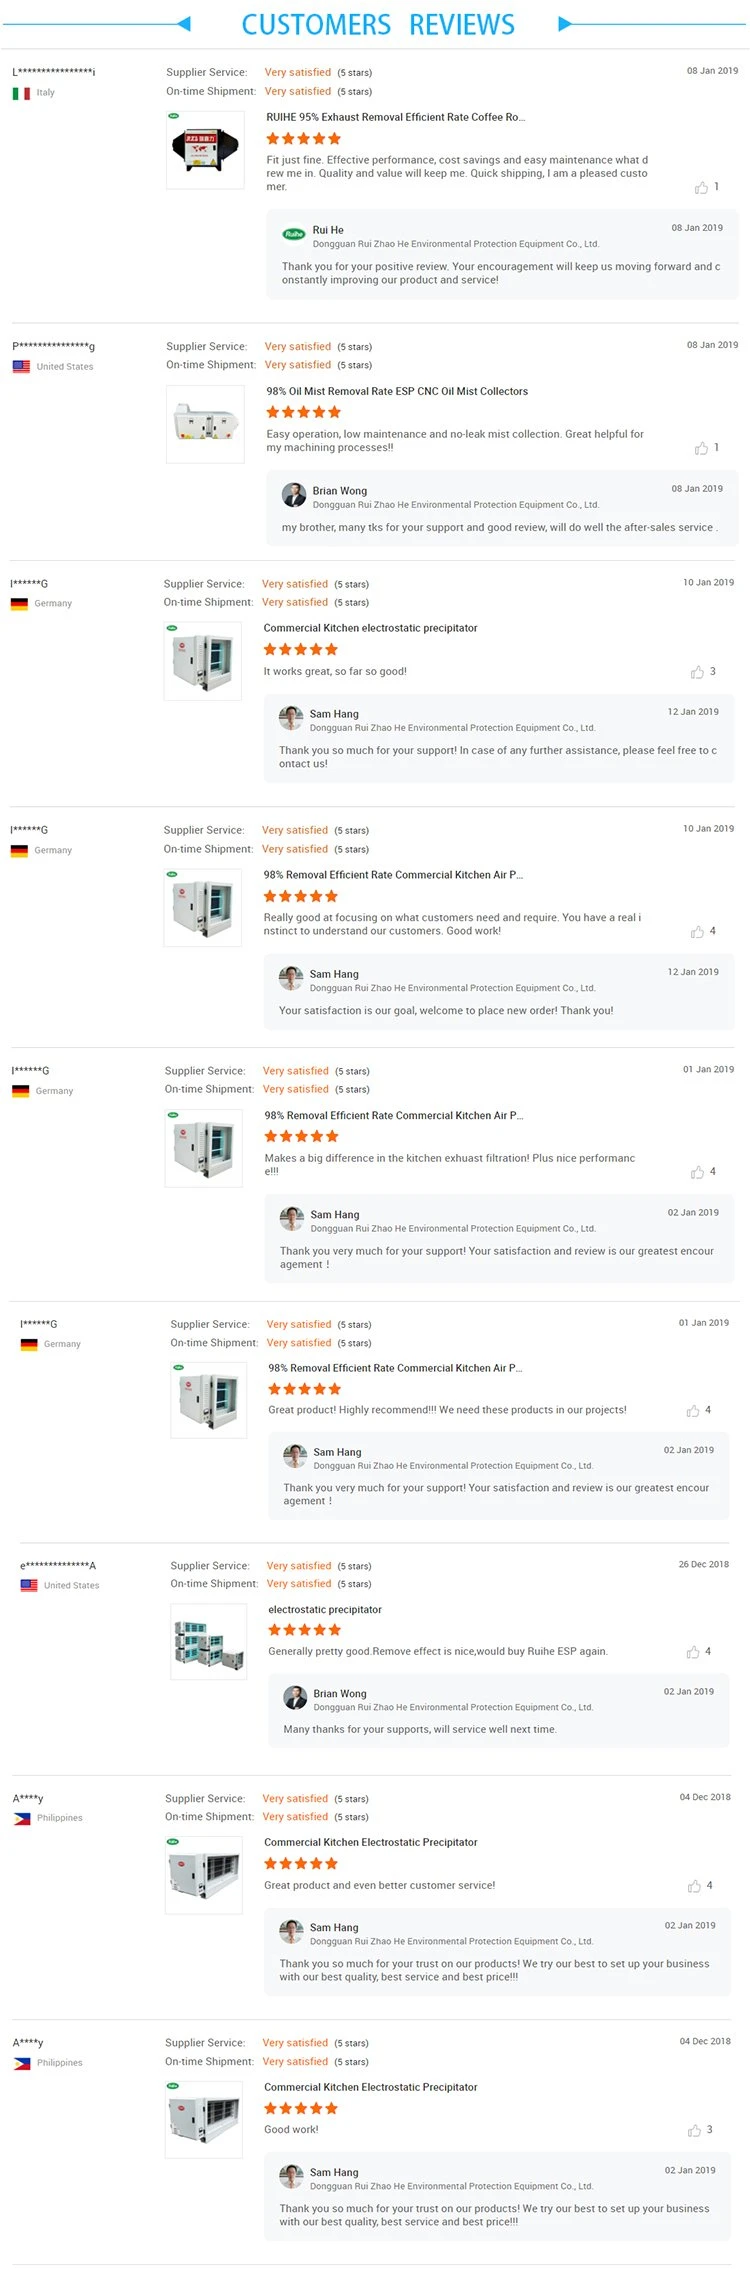Open RUIHE 95% Exhaust Removal product link
Image resolution: width=750 pixels, height=2269 pixels.
tap(395, 117)
